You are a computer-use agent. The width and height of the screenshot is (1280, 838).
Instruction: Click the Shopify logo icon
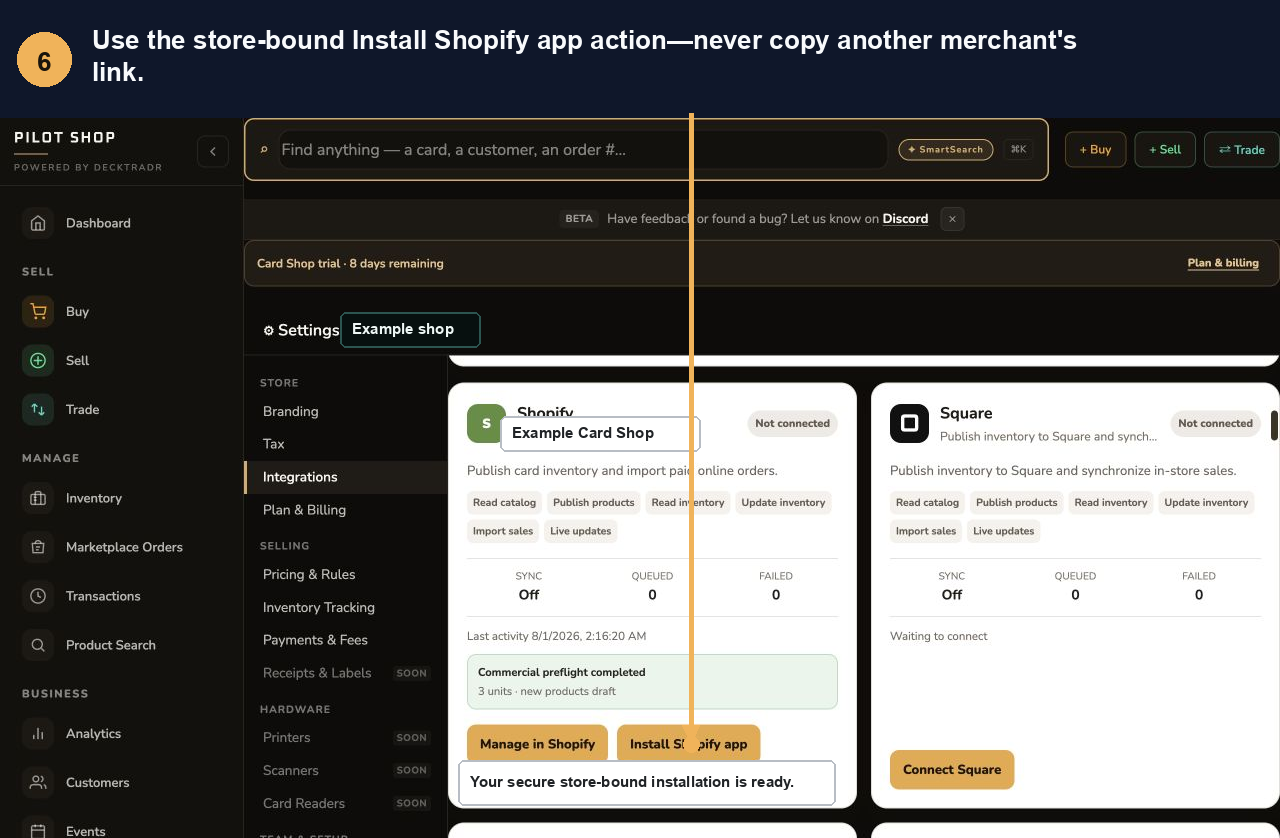point(486,423)
